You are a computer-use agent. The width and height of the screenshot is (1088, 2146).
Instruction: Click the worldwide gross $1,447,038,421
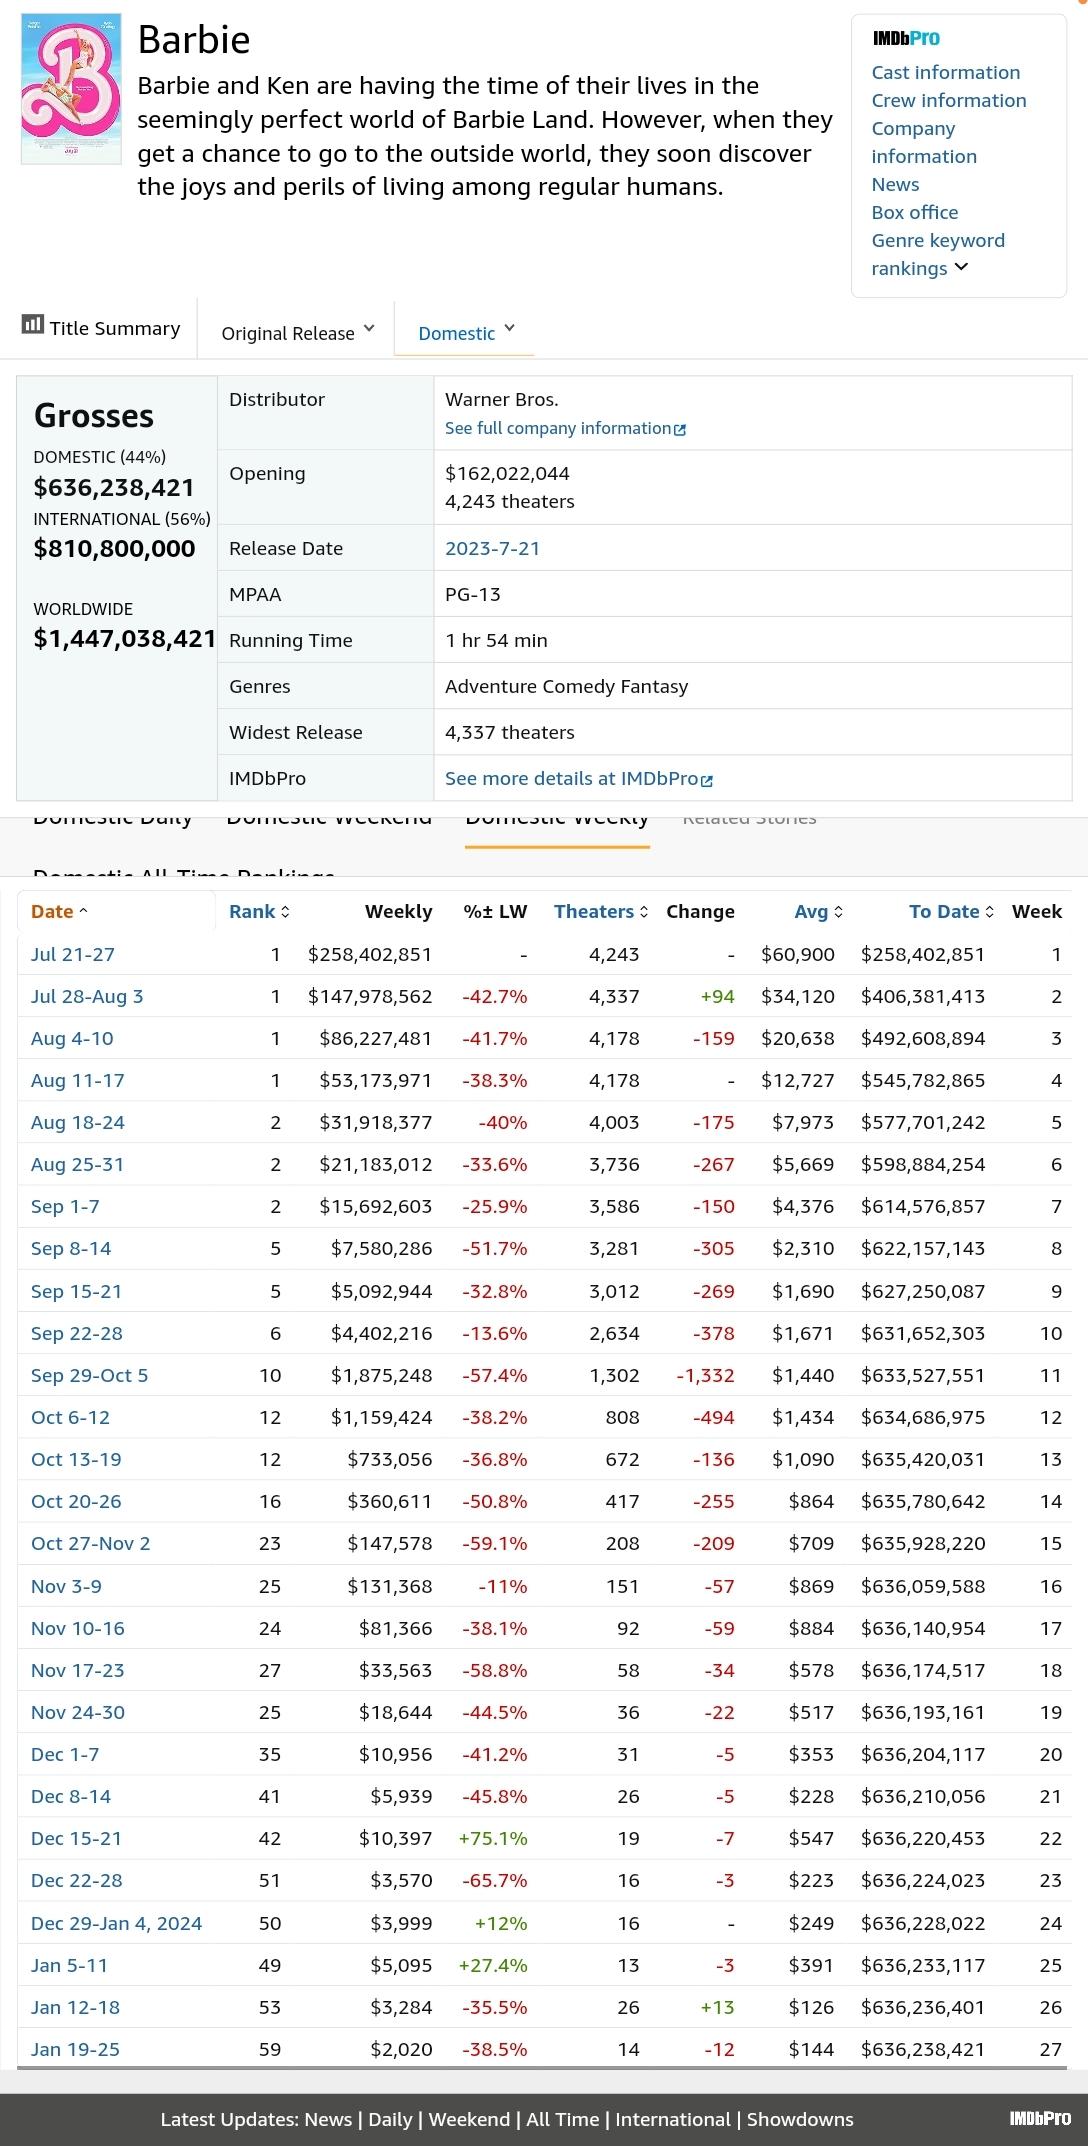point(125,638)
